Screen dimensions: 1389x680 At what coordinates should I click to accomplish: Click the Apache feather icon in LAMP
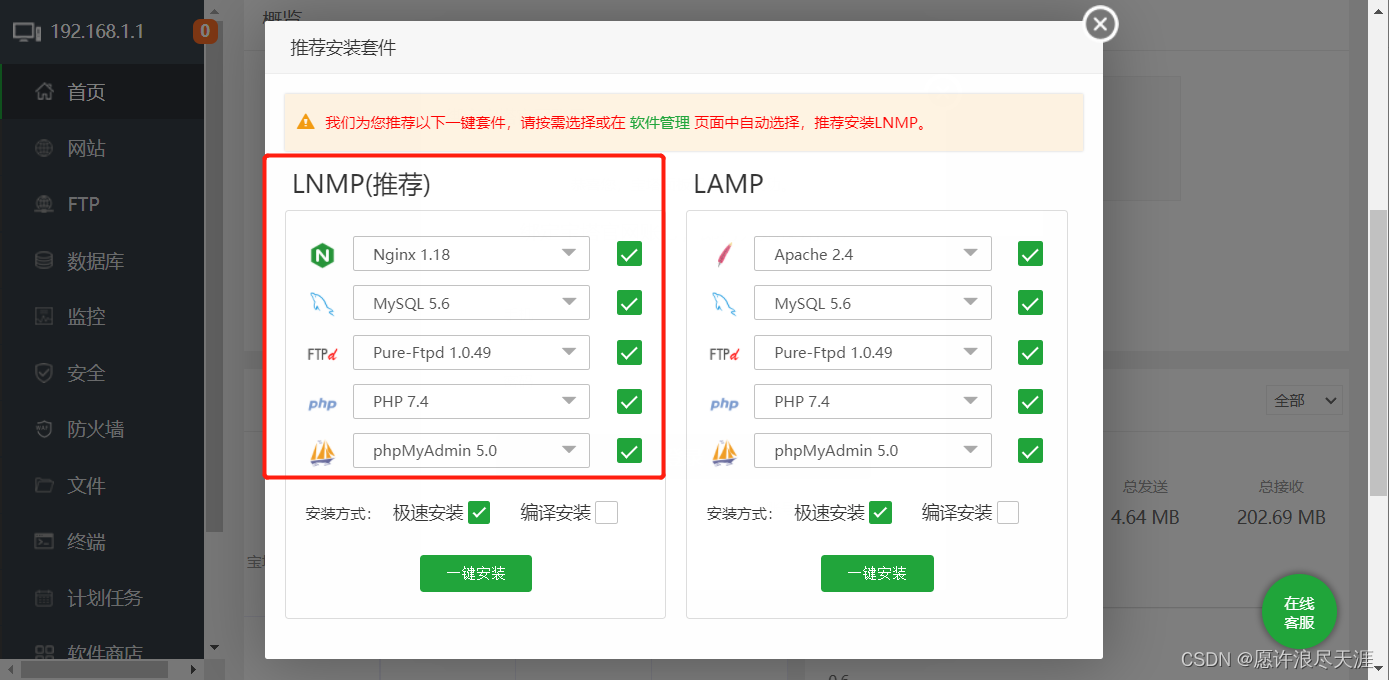point(724,255)
